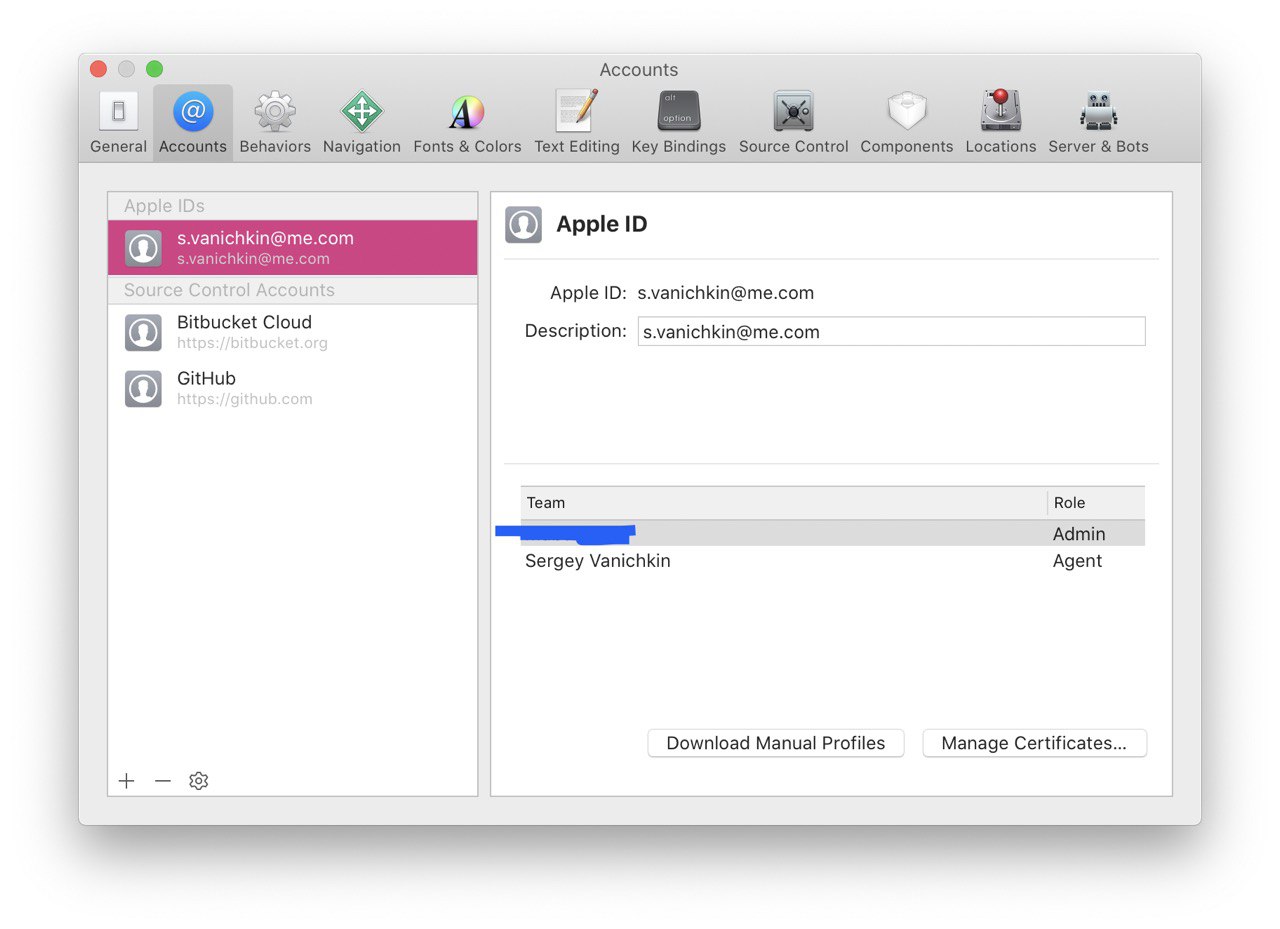Viewport: 1280px width, 929px height.
Task: Click the Bitbucket Cloud avatar icon
Action: (143, 332)
